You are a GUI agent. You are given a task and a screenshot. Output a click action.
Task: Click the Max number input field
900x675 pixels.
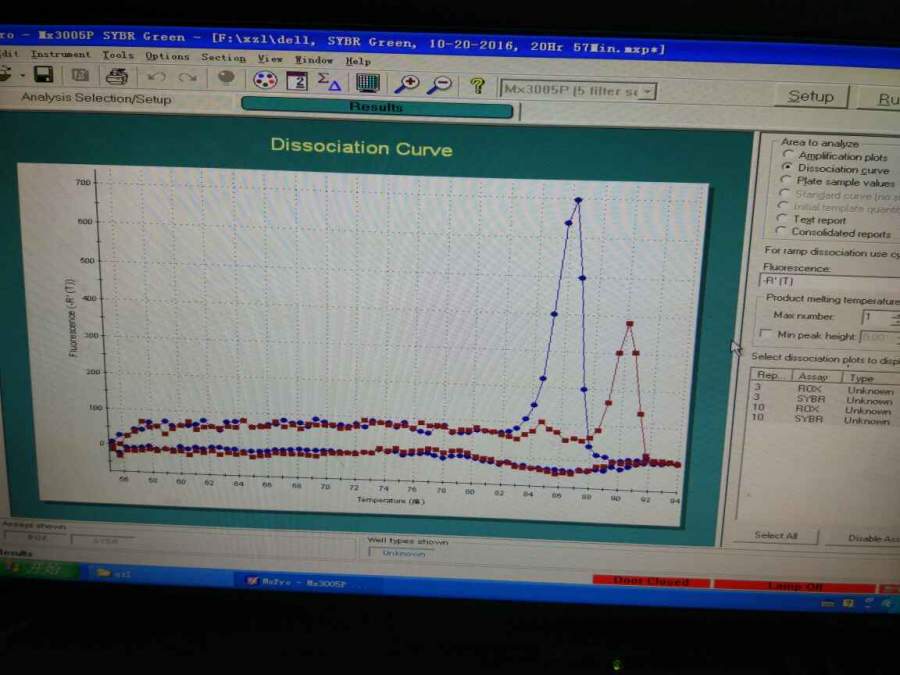(x=876, y=317)
